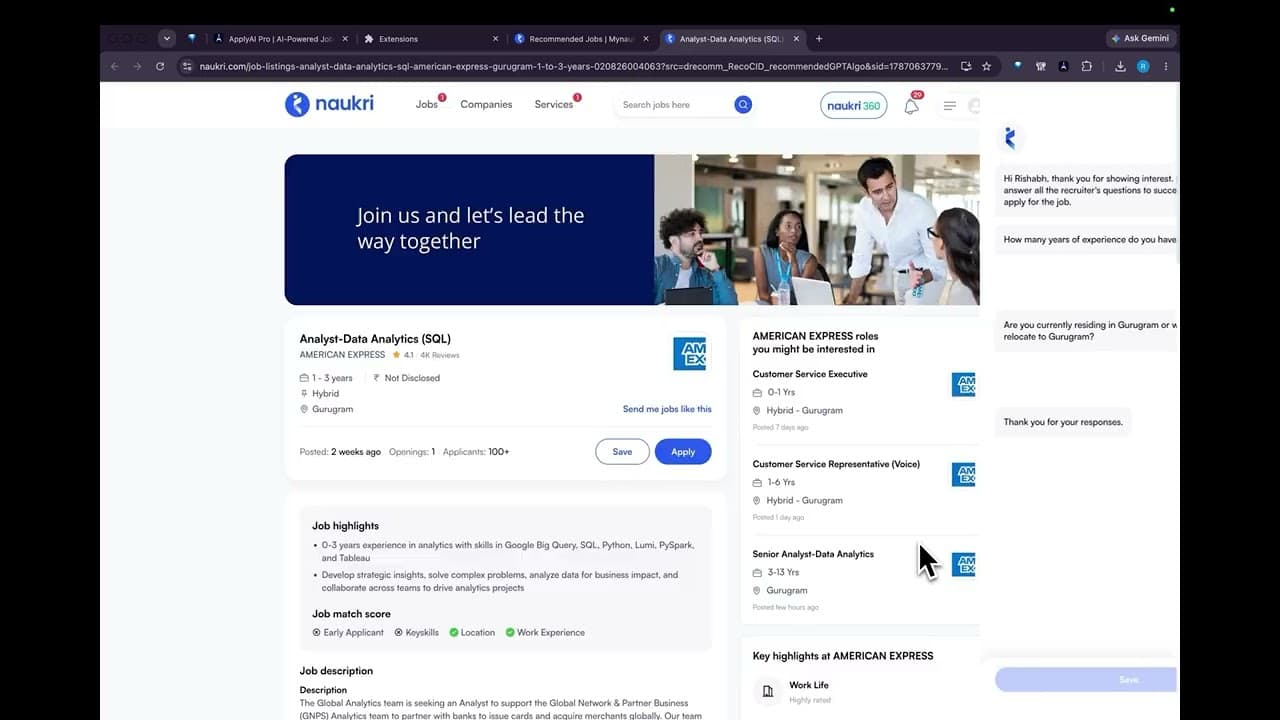Click the chatbot avatar icon
1280x720 pixels.
1010,138
